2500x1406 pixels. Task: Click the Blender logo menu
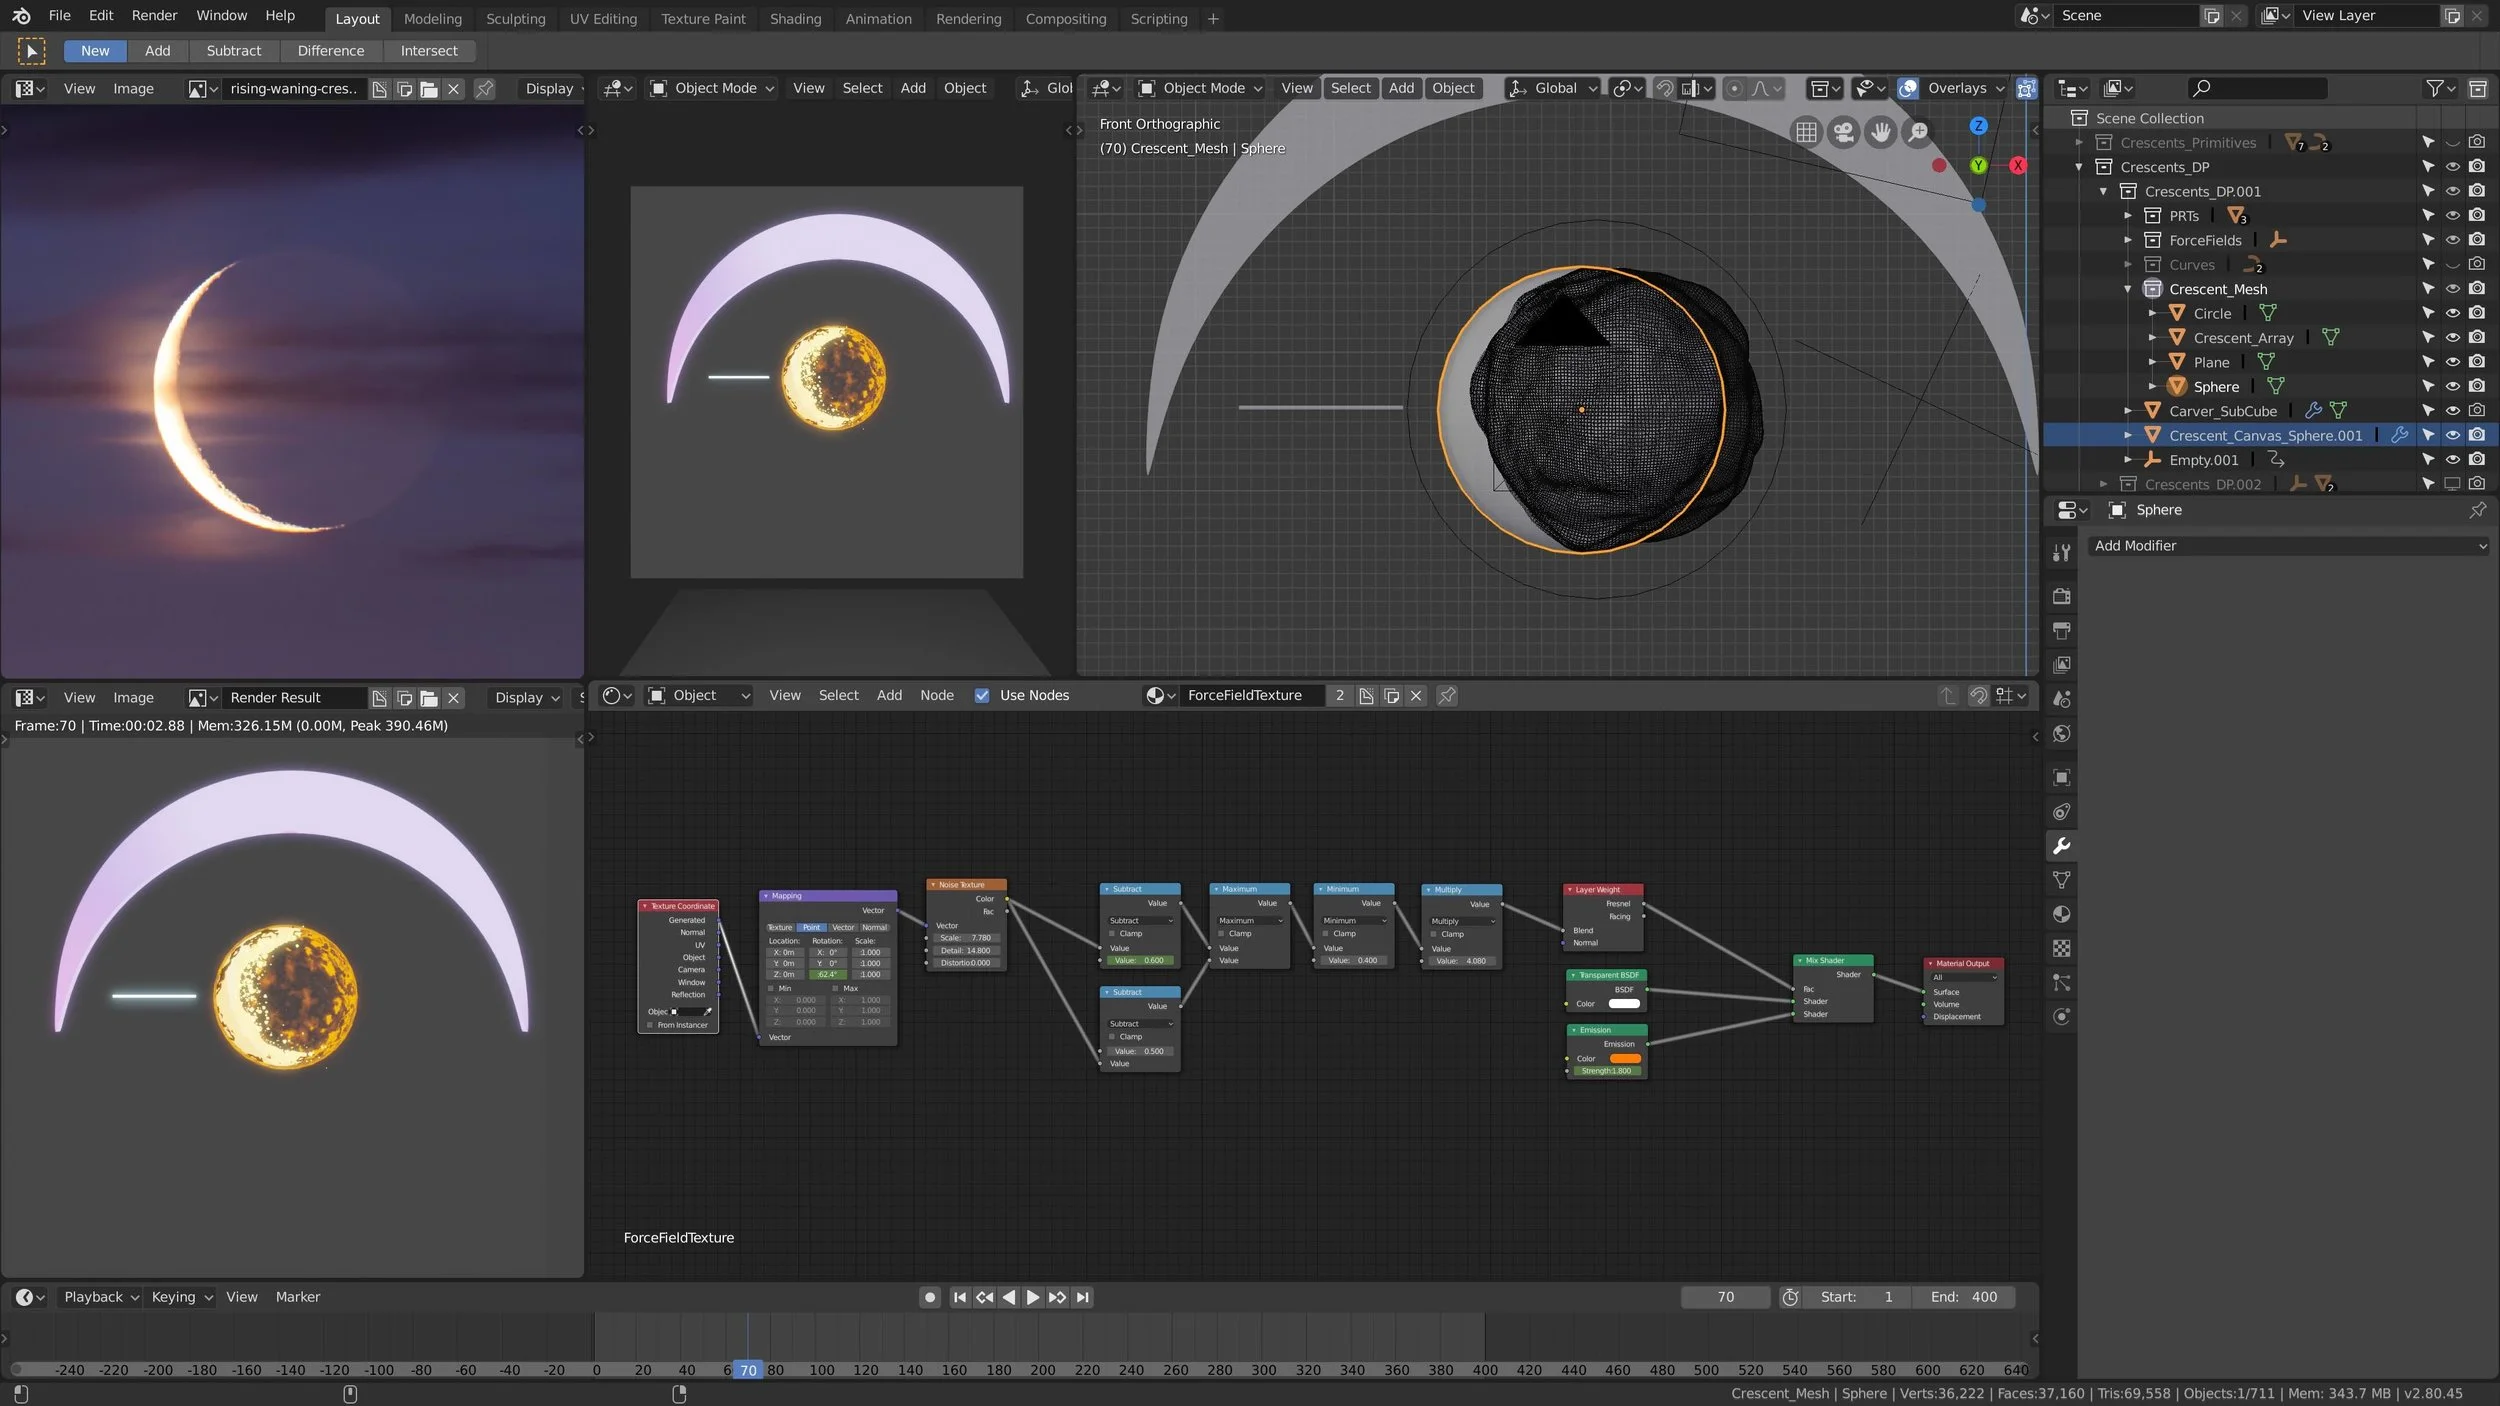[x=21, y=16]
